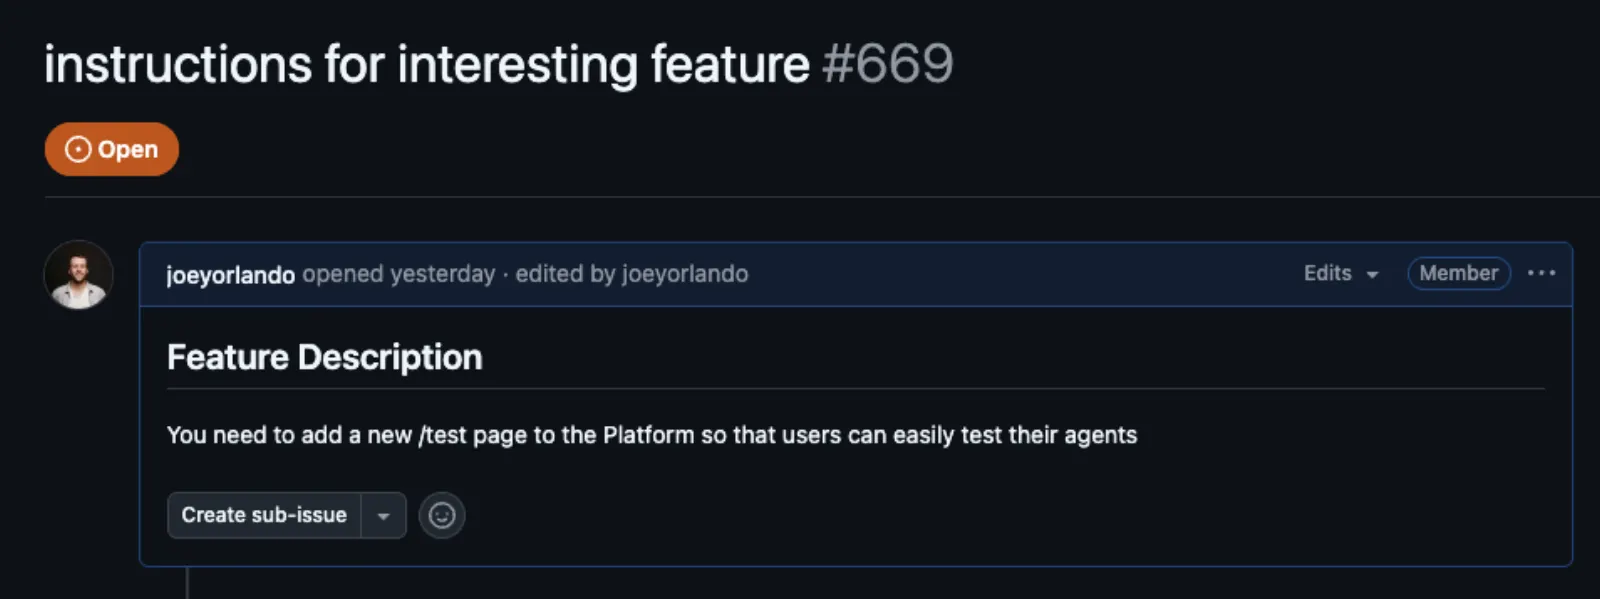
Task: Open the three-dots comment options menu
Action: (1541, 273)
